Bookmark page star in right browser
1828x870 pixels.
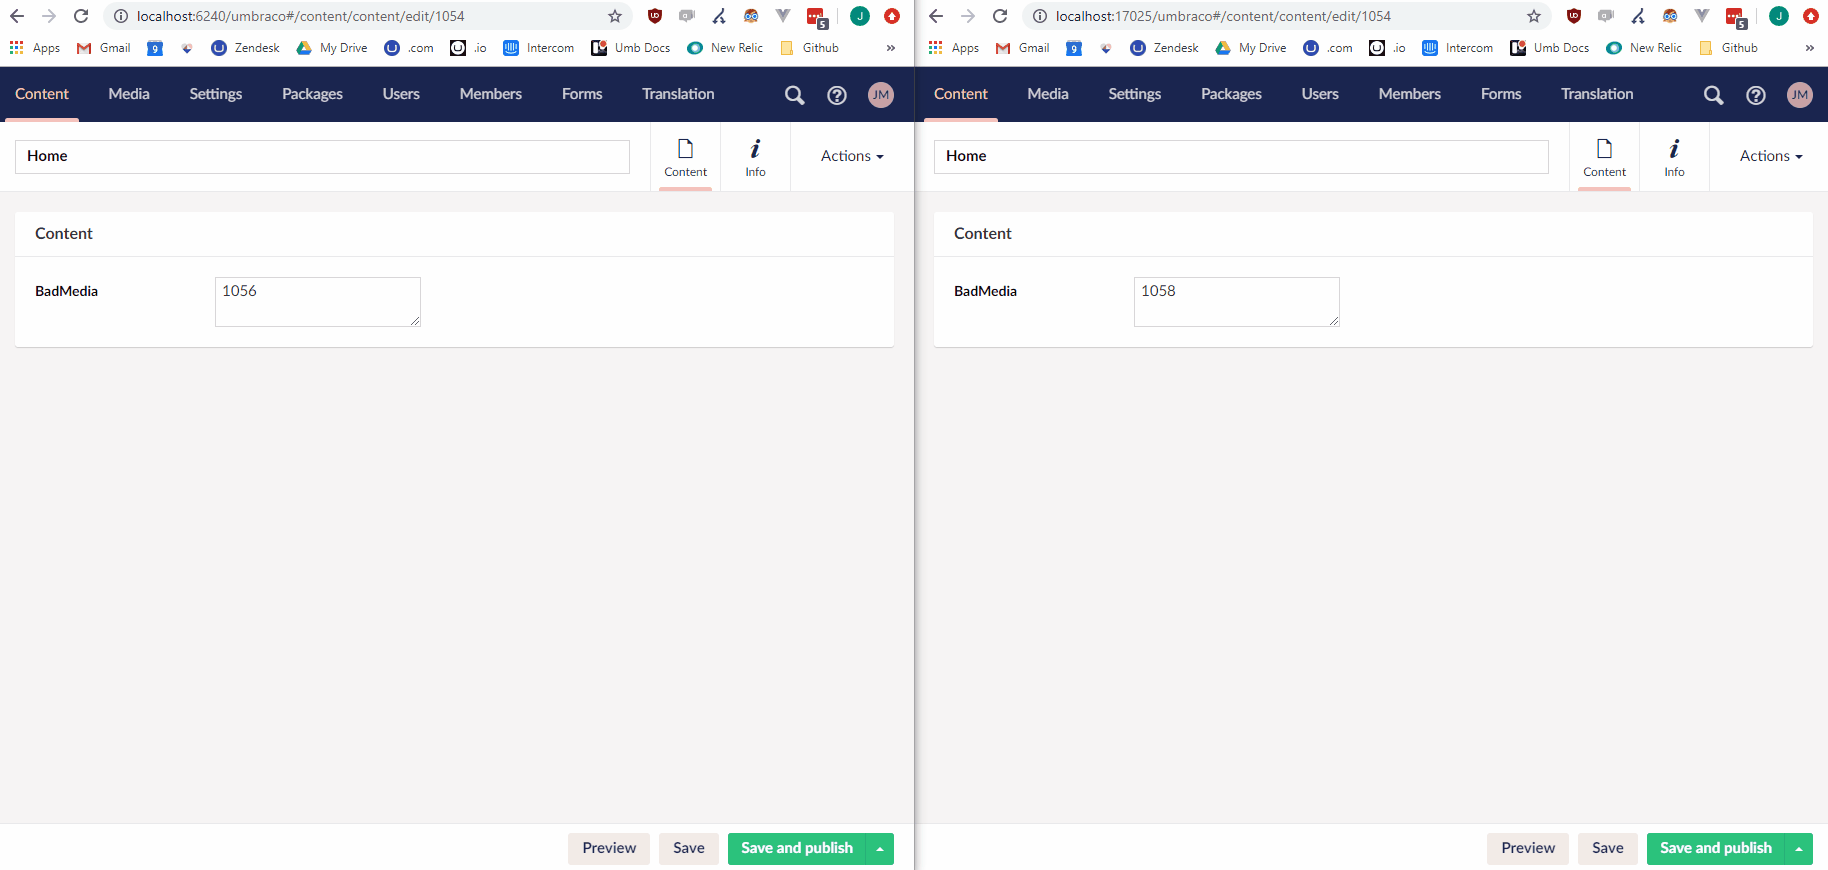(1534, 16)
